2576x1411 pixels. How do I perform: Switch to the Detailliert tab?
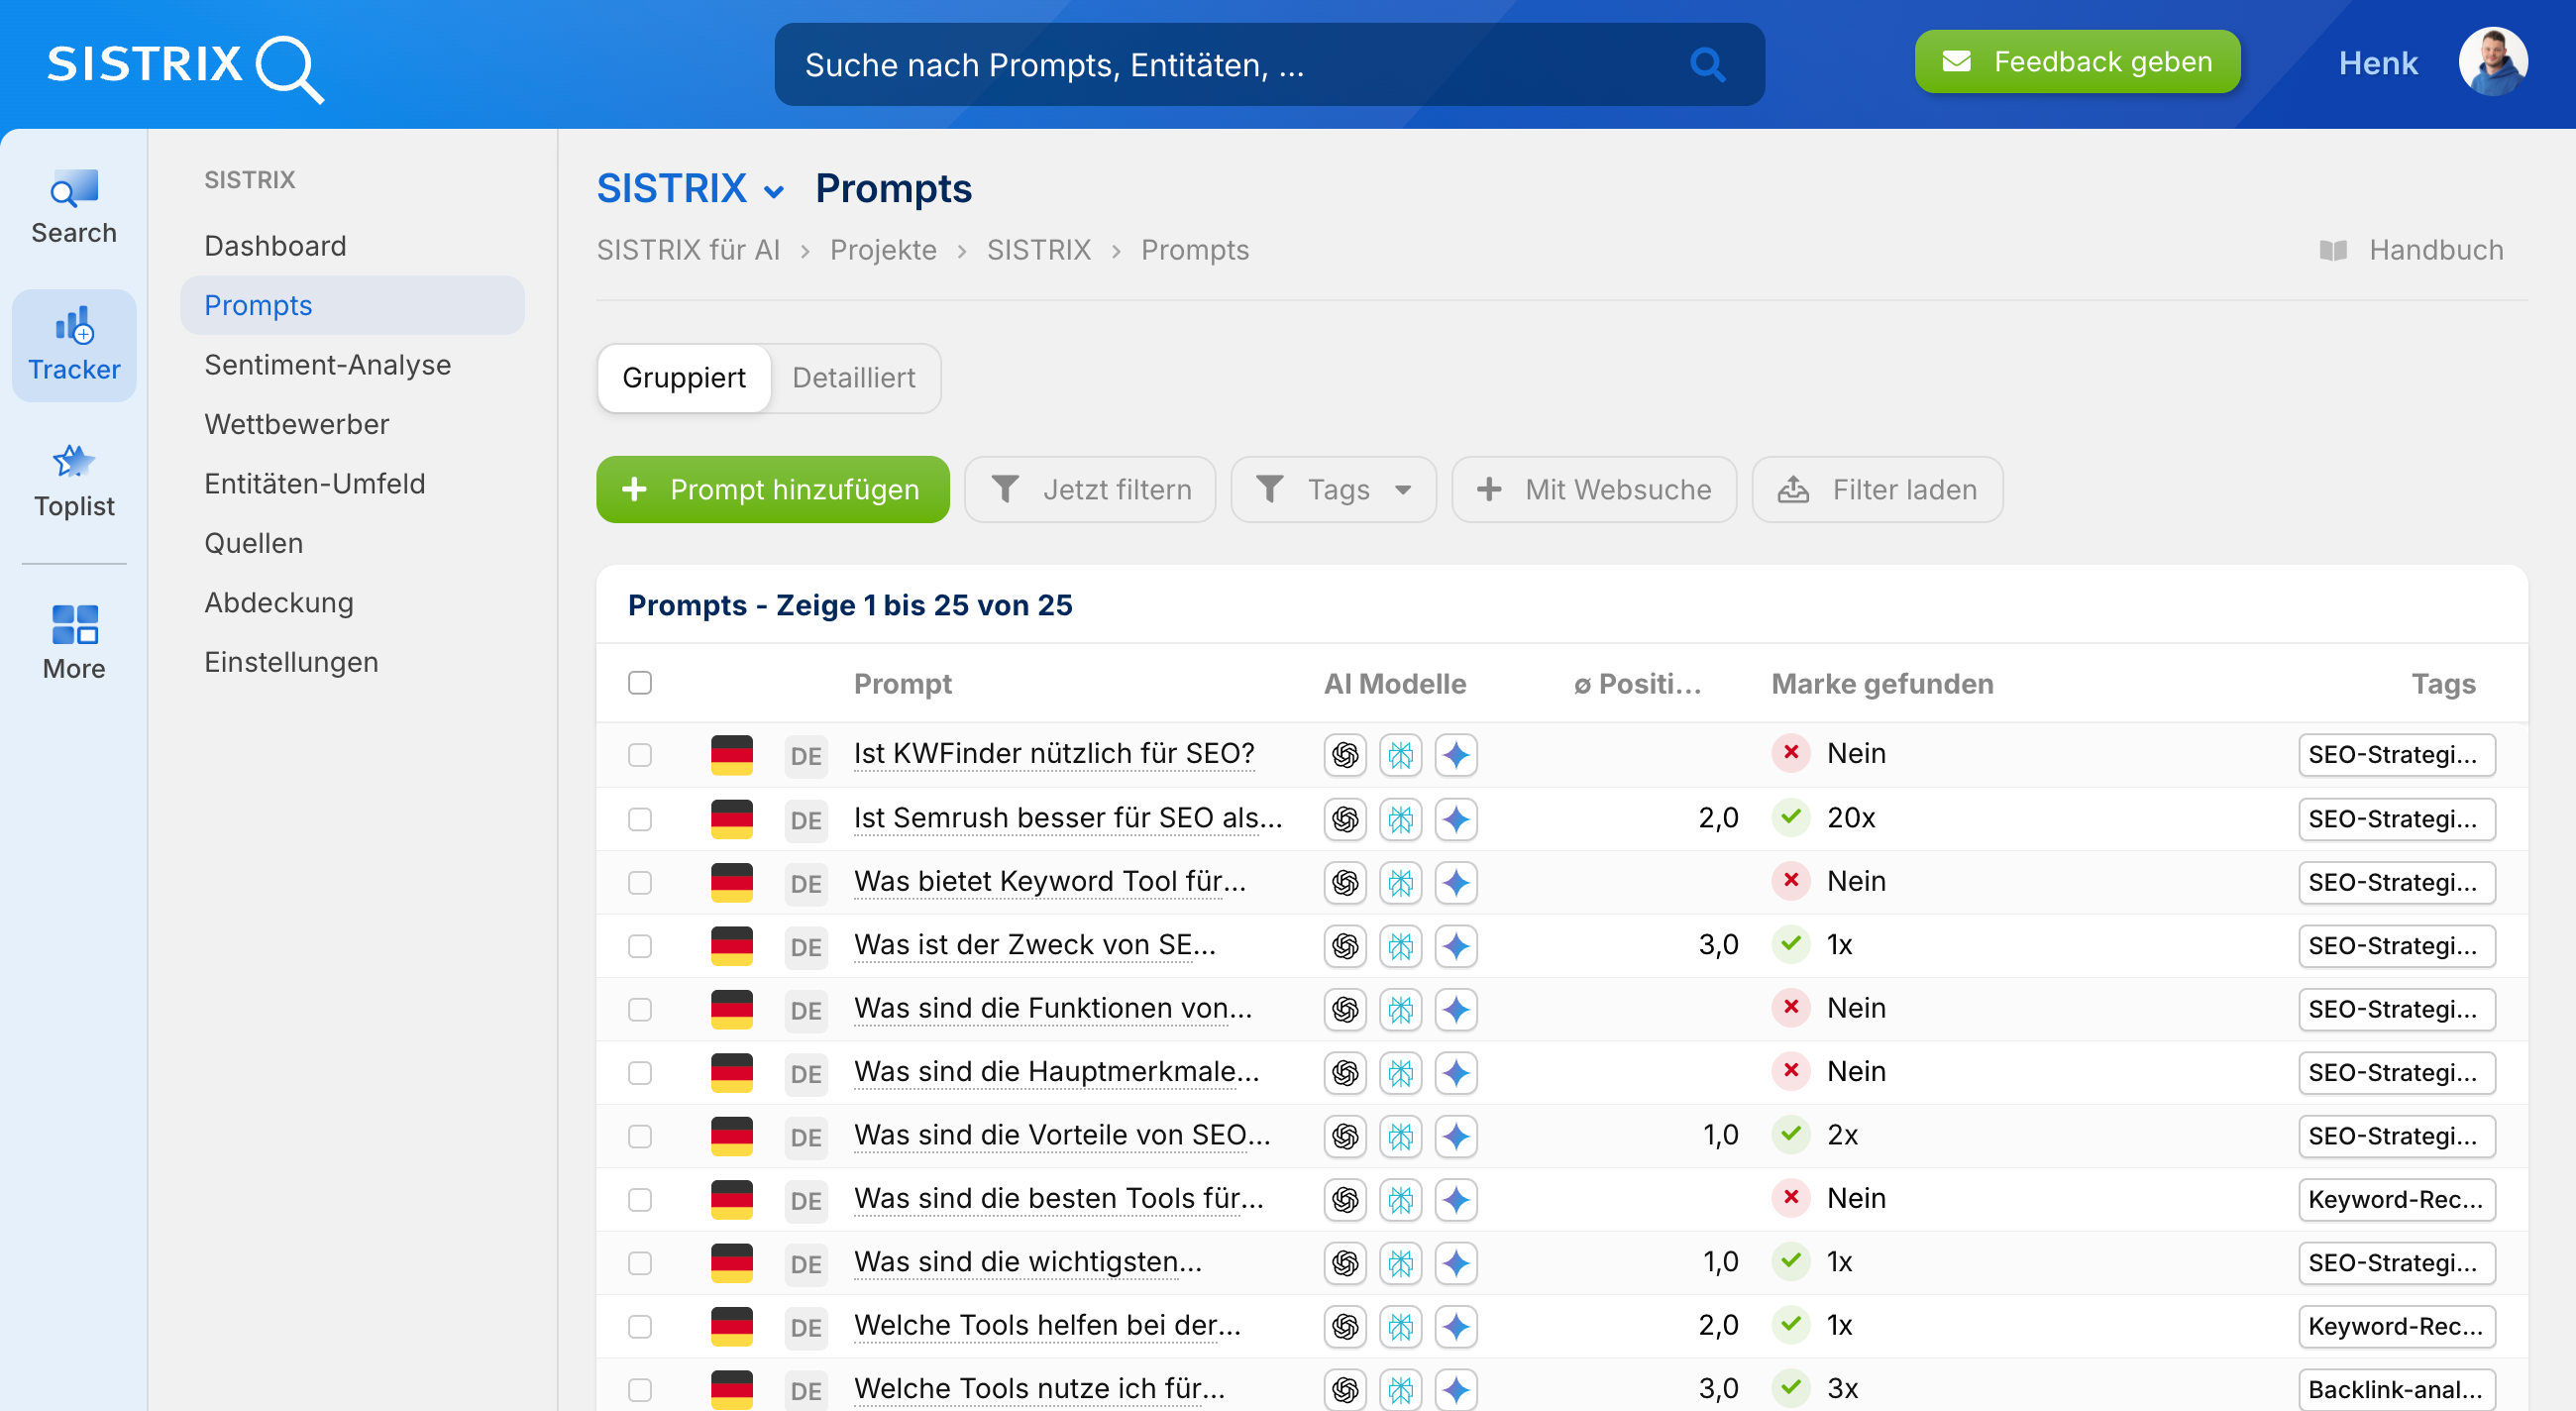click(x=853, y=378)
